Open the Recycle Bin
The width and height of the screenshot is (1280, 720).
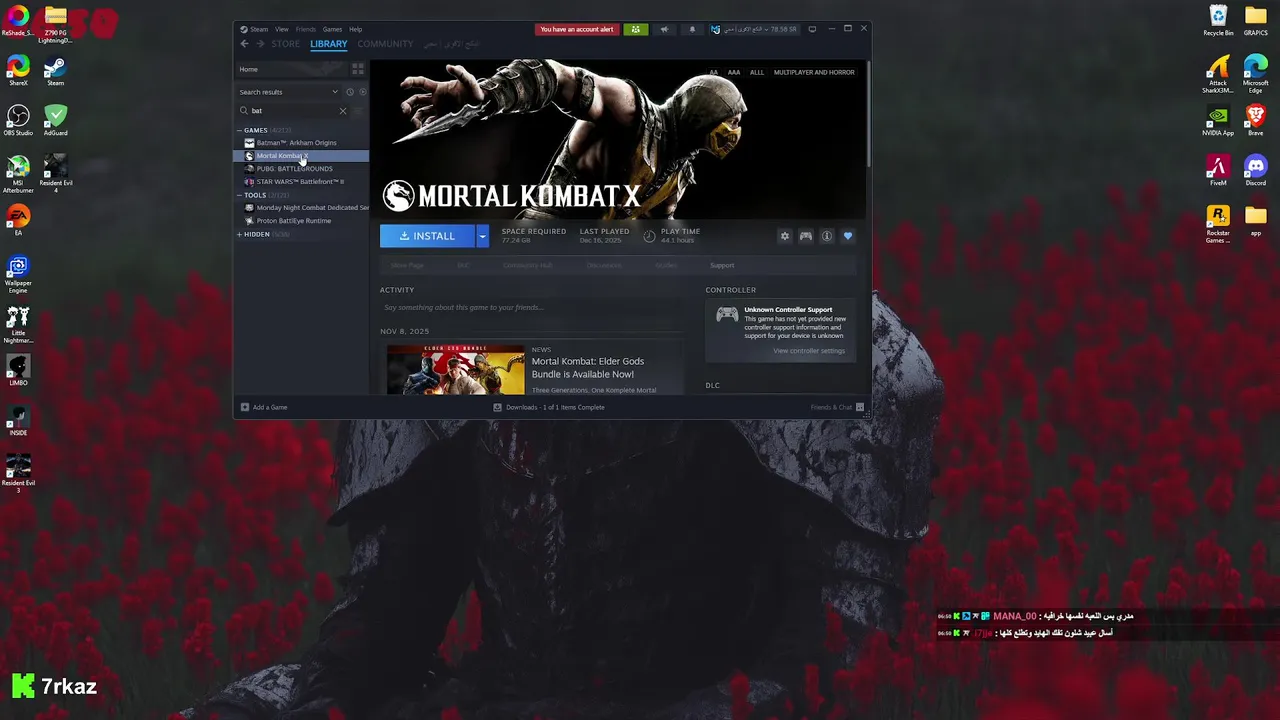coord(1218,20)
